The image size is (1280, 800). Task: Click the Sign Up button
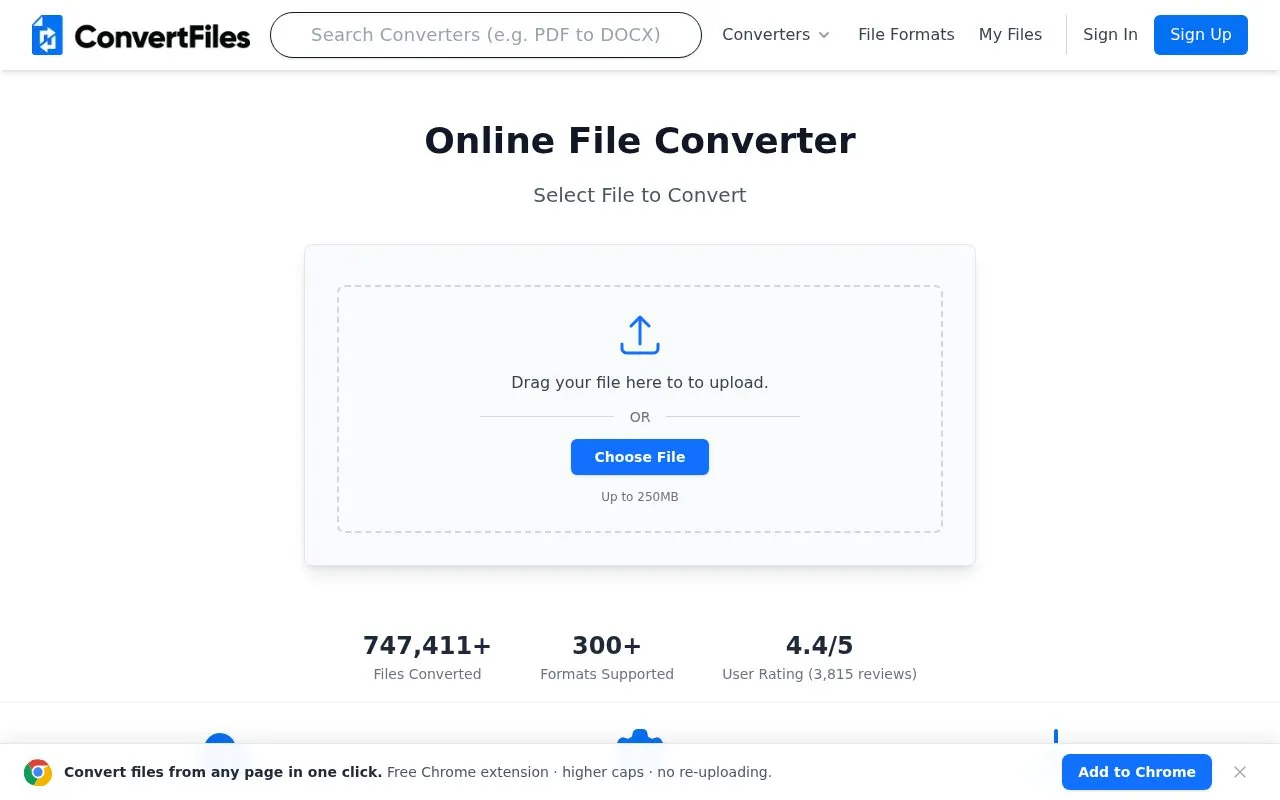point(1201,35)
